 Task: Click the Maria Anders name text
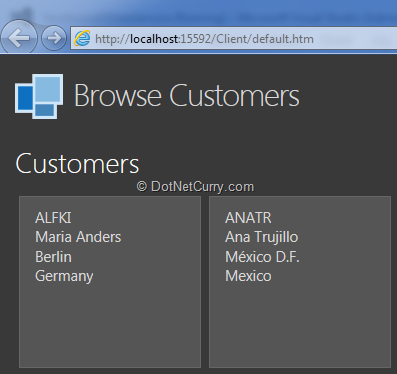[78, 237]
